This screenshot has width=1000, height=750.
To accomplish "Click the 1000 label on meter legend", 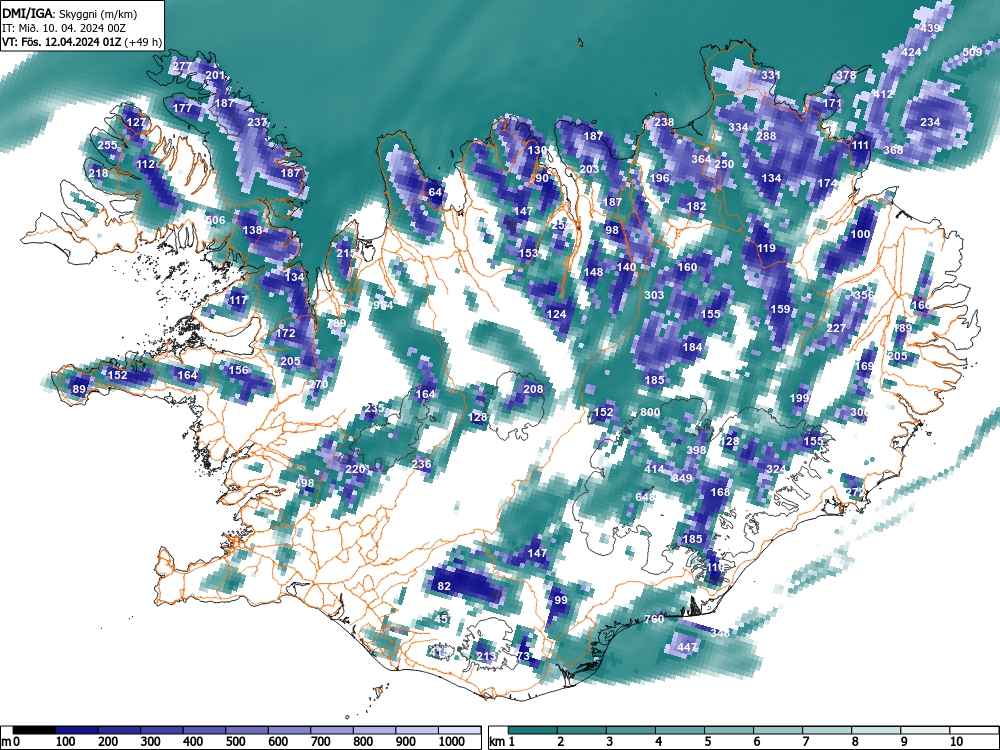I will [452, 742].
